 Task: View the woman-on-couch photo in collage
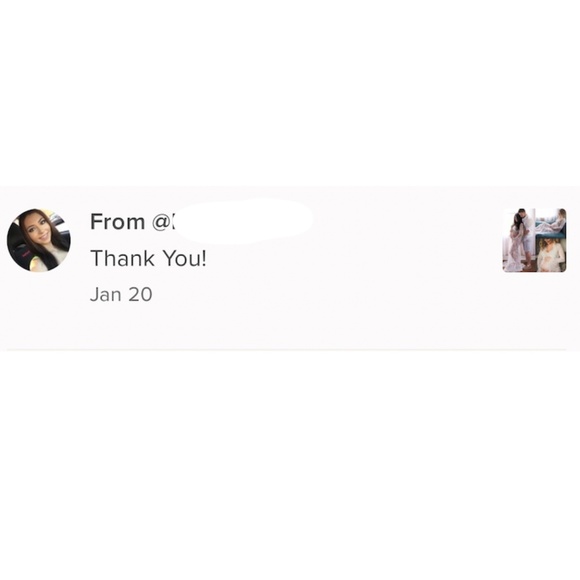click(x=551, y=222)
